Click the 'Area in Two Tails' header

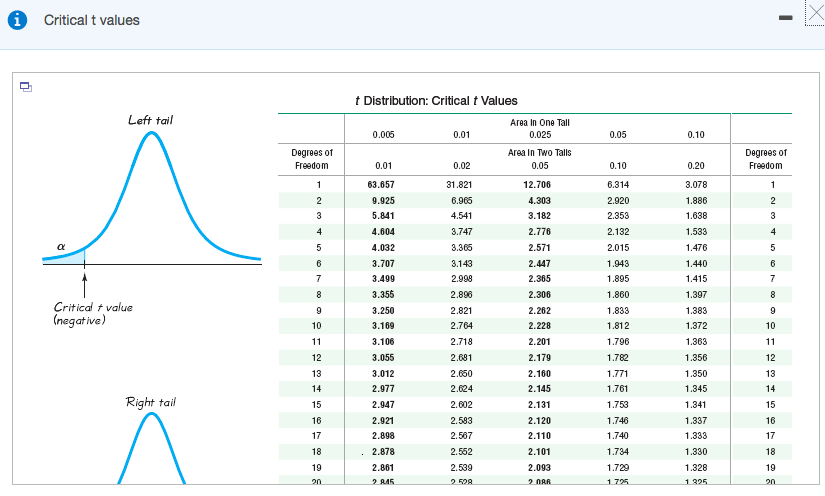tap(539, 153)
